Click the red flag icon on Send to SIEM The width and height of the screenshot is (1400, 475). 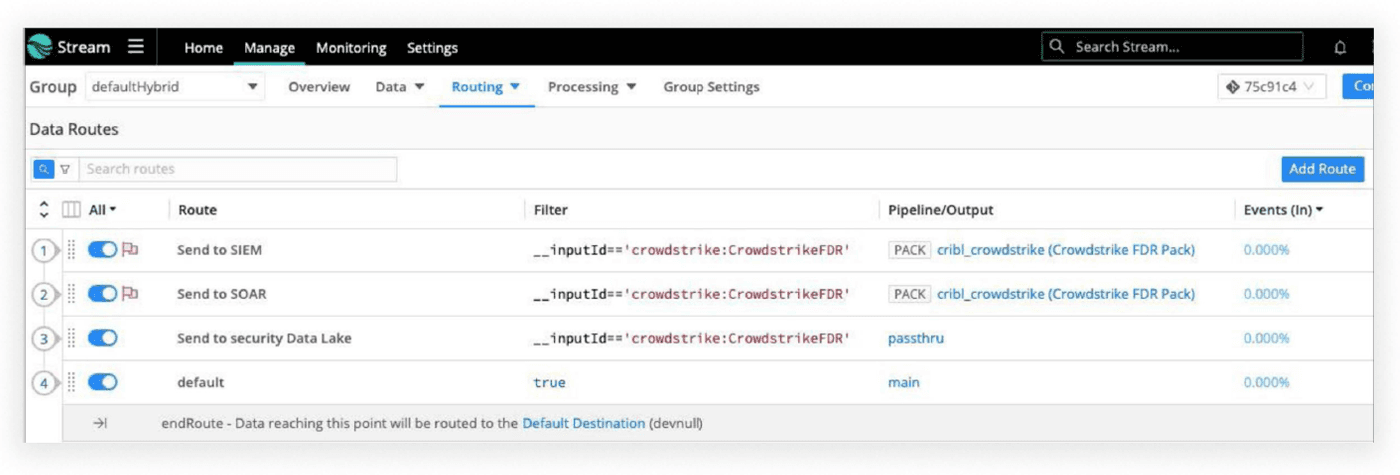130,250
